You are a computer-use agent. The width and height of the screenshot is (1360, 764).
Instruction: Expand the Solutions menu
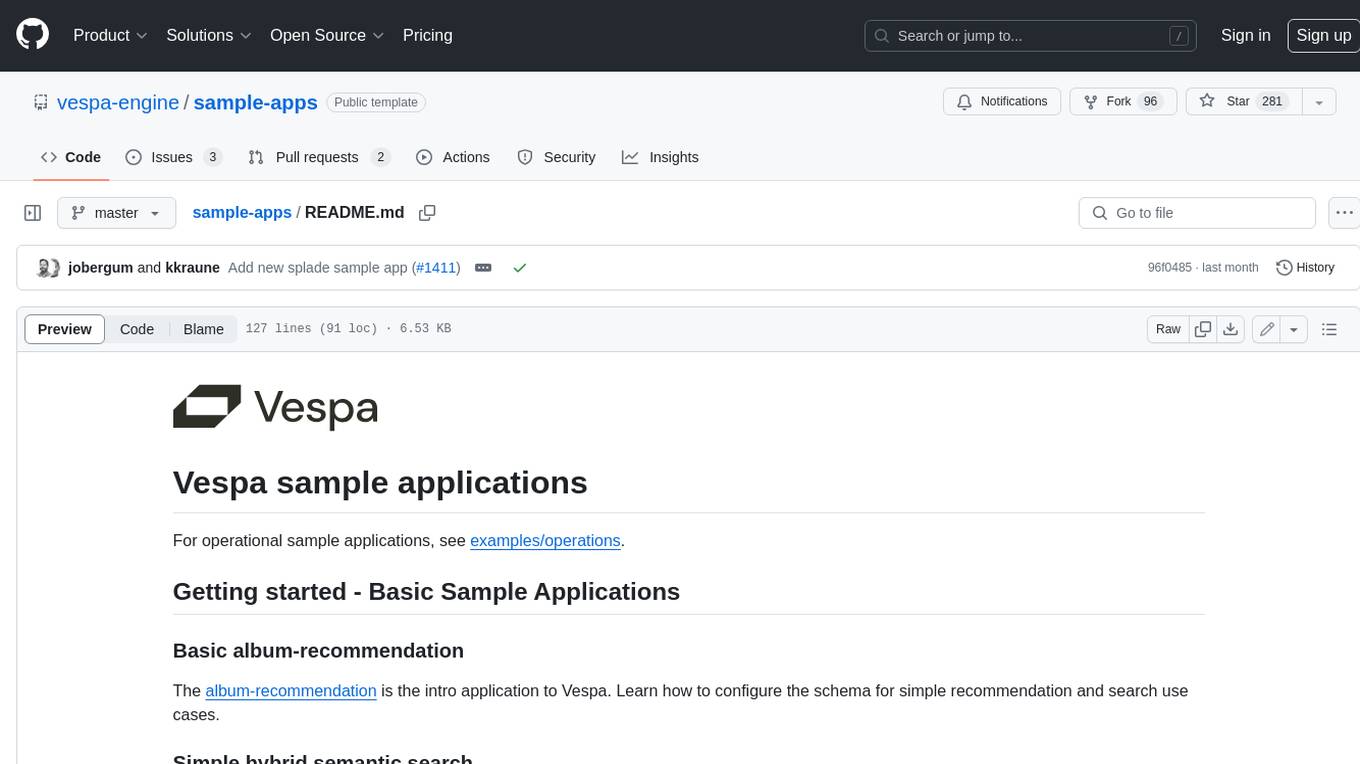(209, 35)
